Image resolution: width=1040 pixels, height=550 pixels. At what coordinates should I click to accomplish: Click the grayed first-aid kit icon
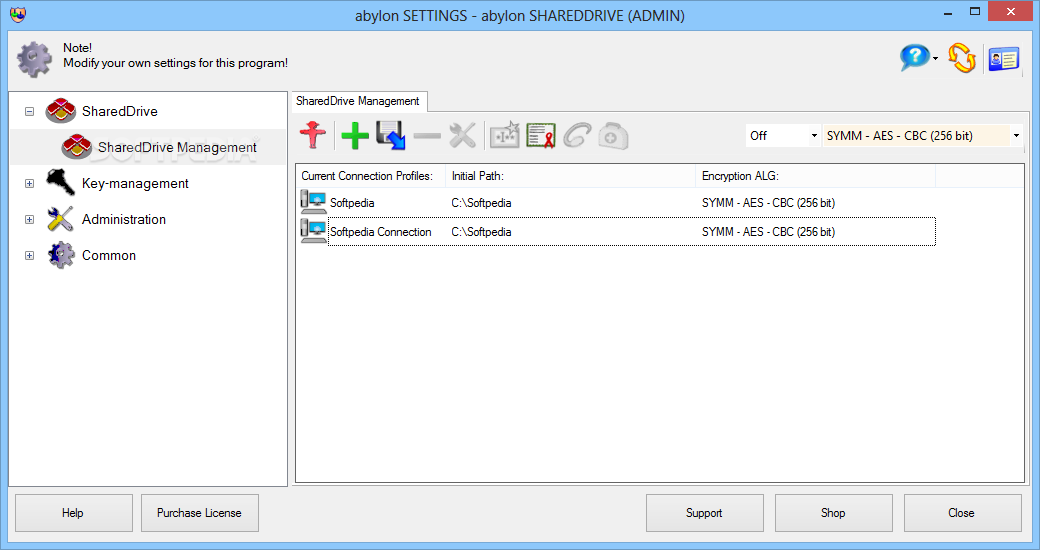pos(613,136)
